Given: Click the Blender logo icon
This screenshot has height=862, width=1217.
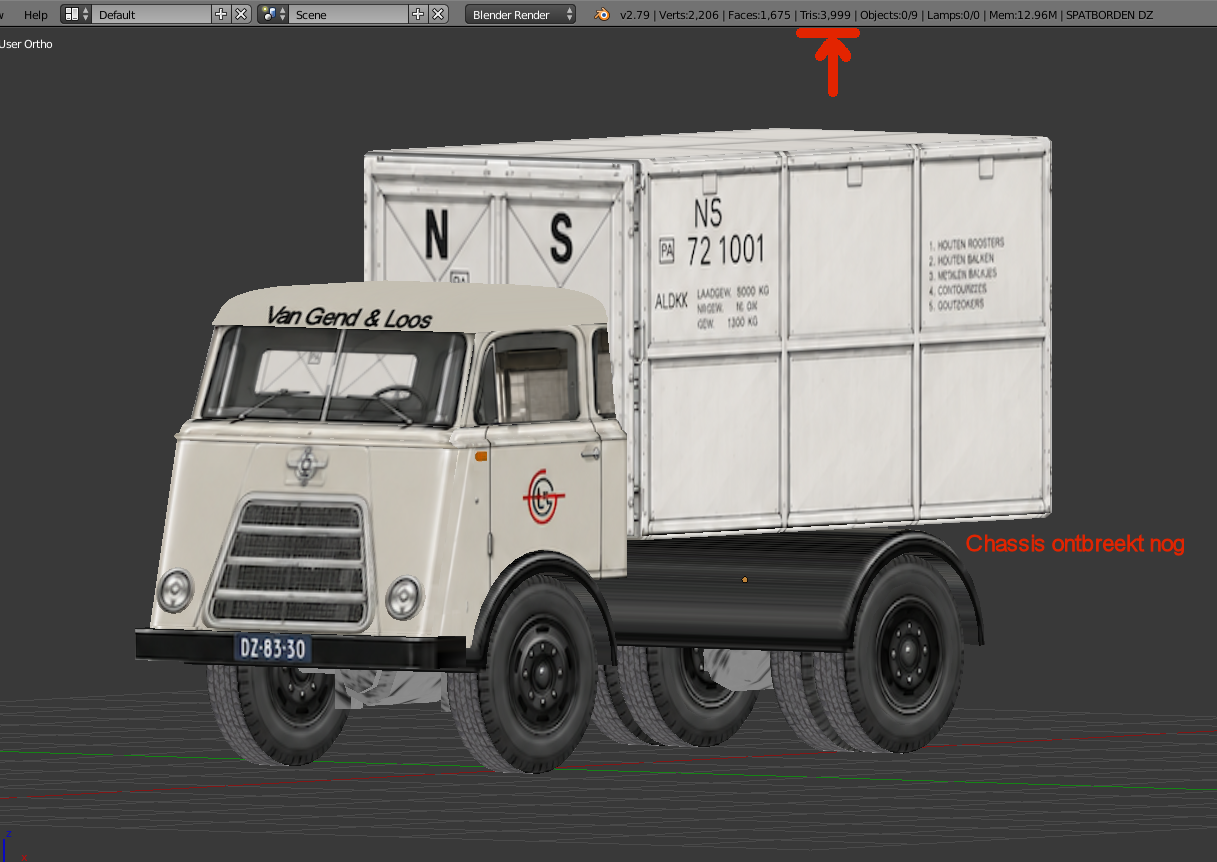Looking at the screenshot, I should pos(602,14).
